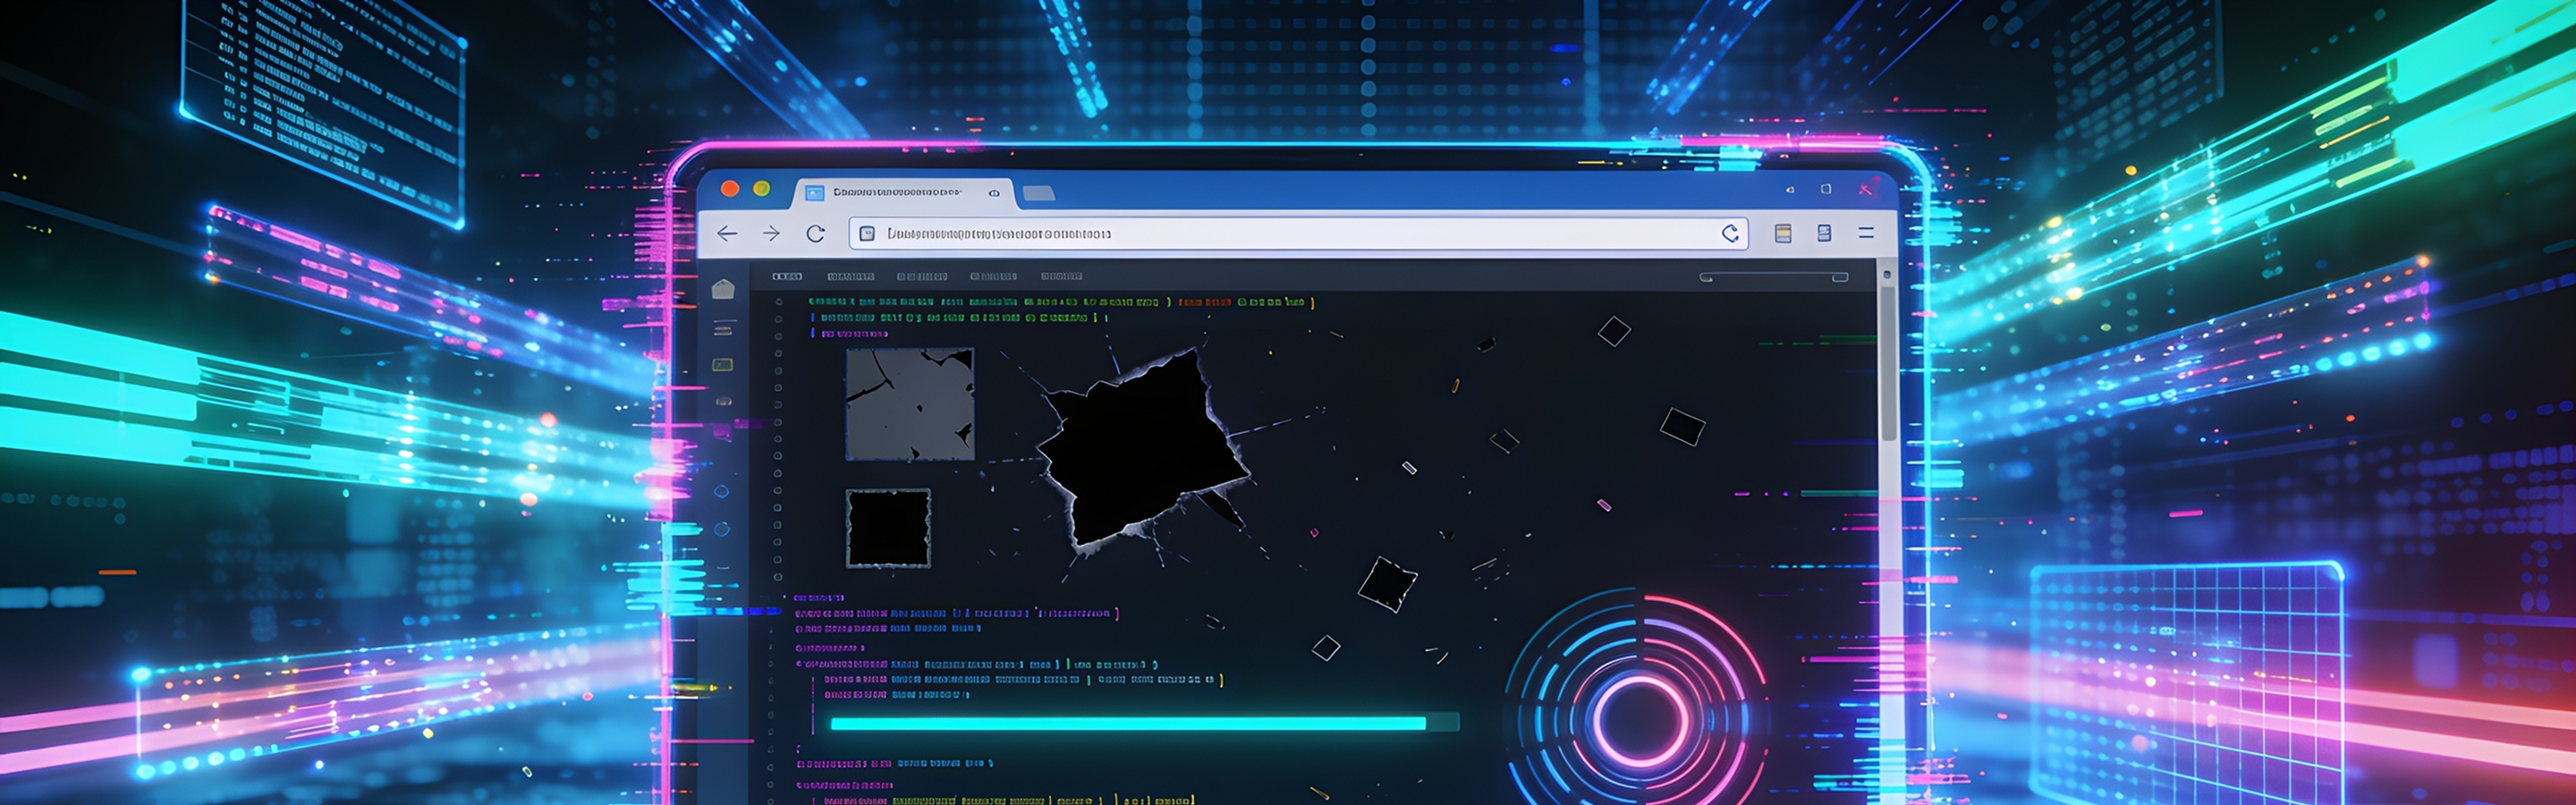Open the yellow panel icon beside the address bar
The image size is (2576, 805).
point(1782,234)
